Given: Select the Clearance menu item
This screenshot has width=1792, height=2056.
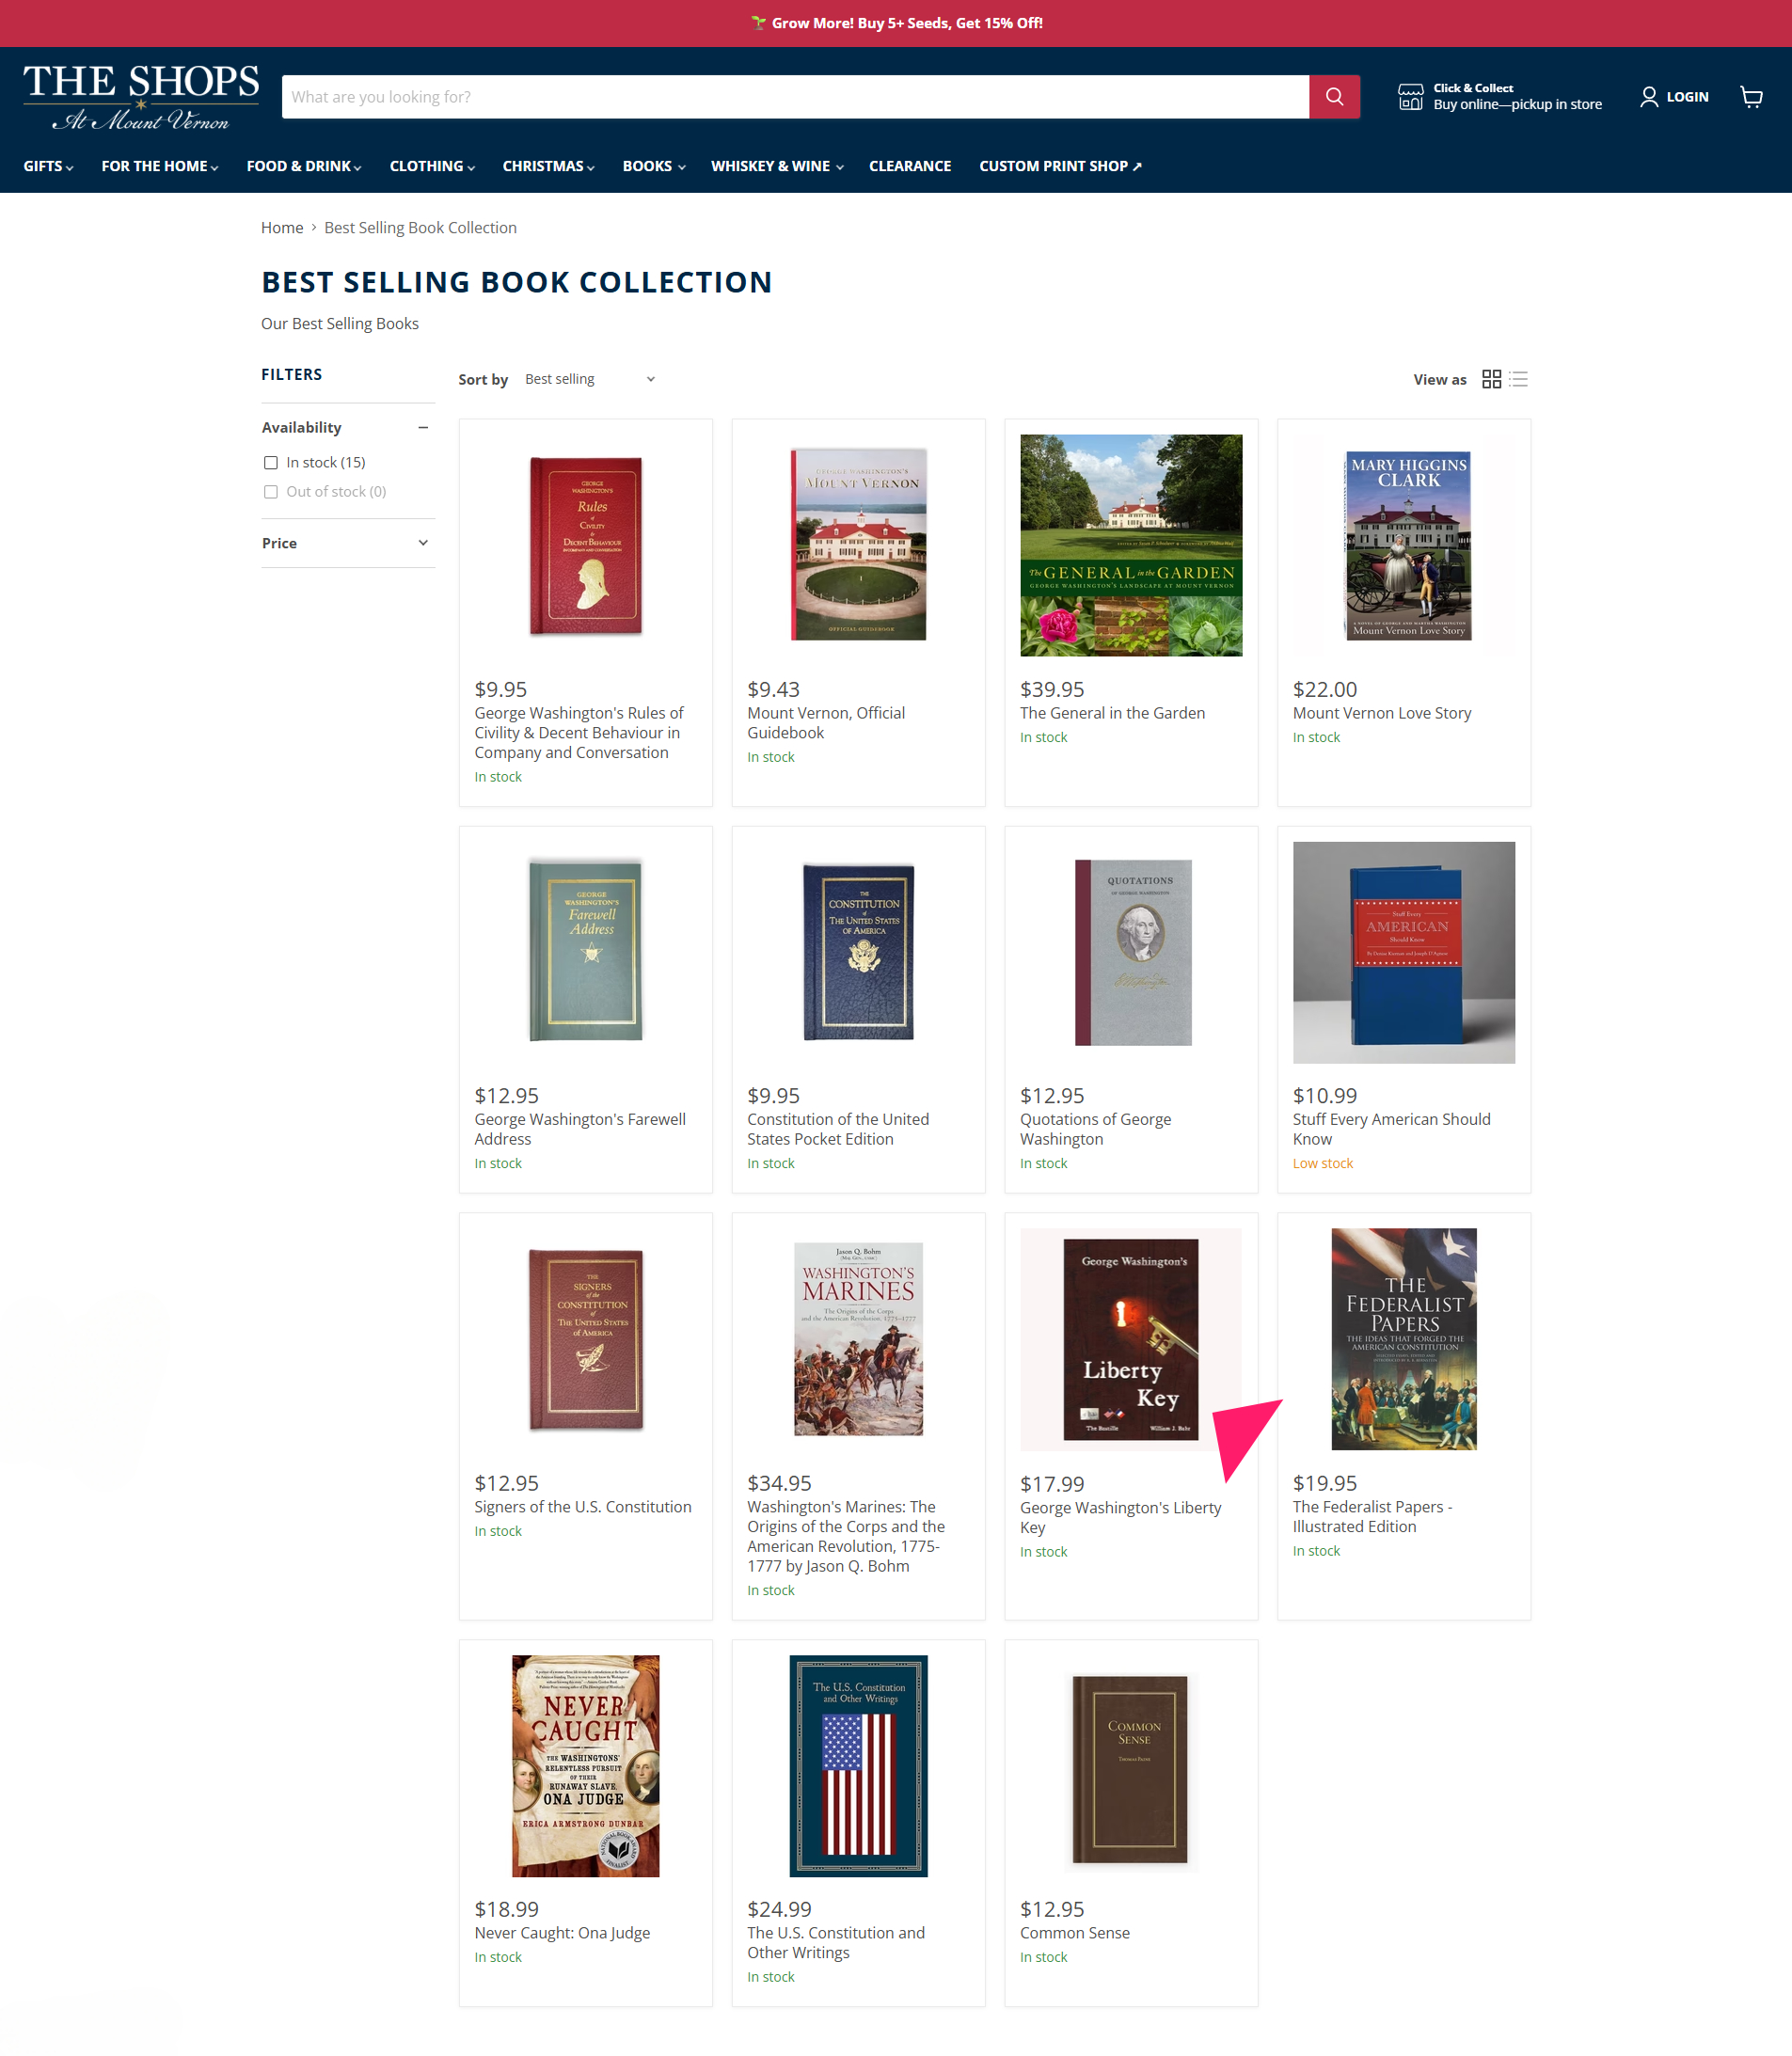Looking at the screenshot, I should (910, 166).
